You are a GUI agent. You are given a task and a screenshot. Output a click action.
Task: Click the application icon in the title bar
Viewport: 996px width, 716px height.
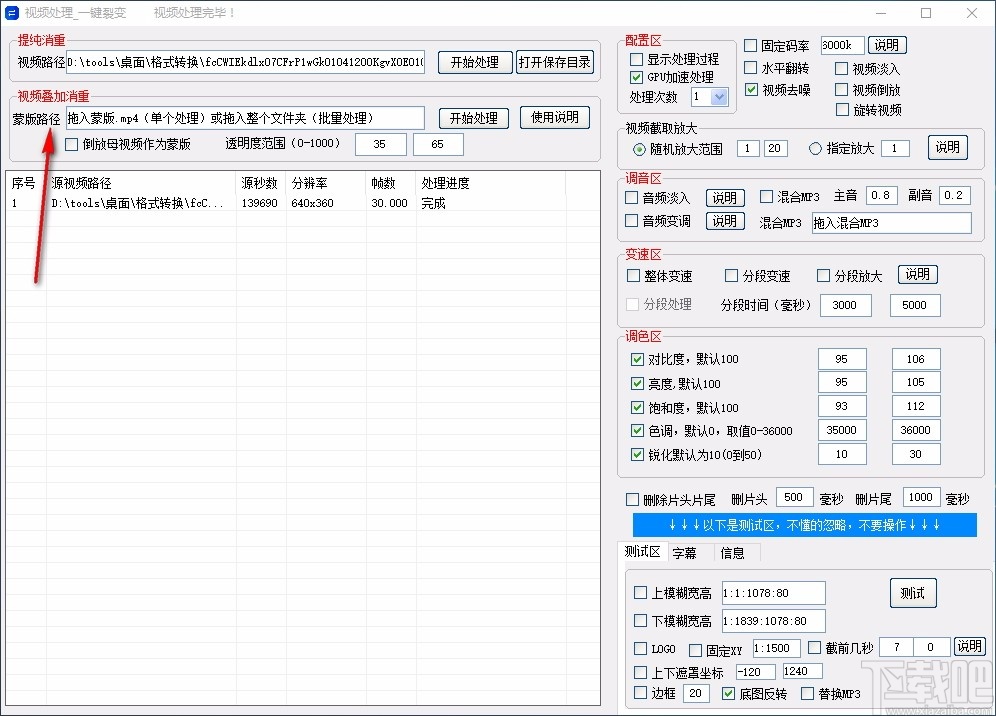click(x=13, y=13)
